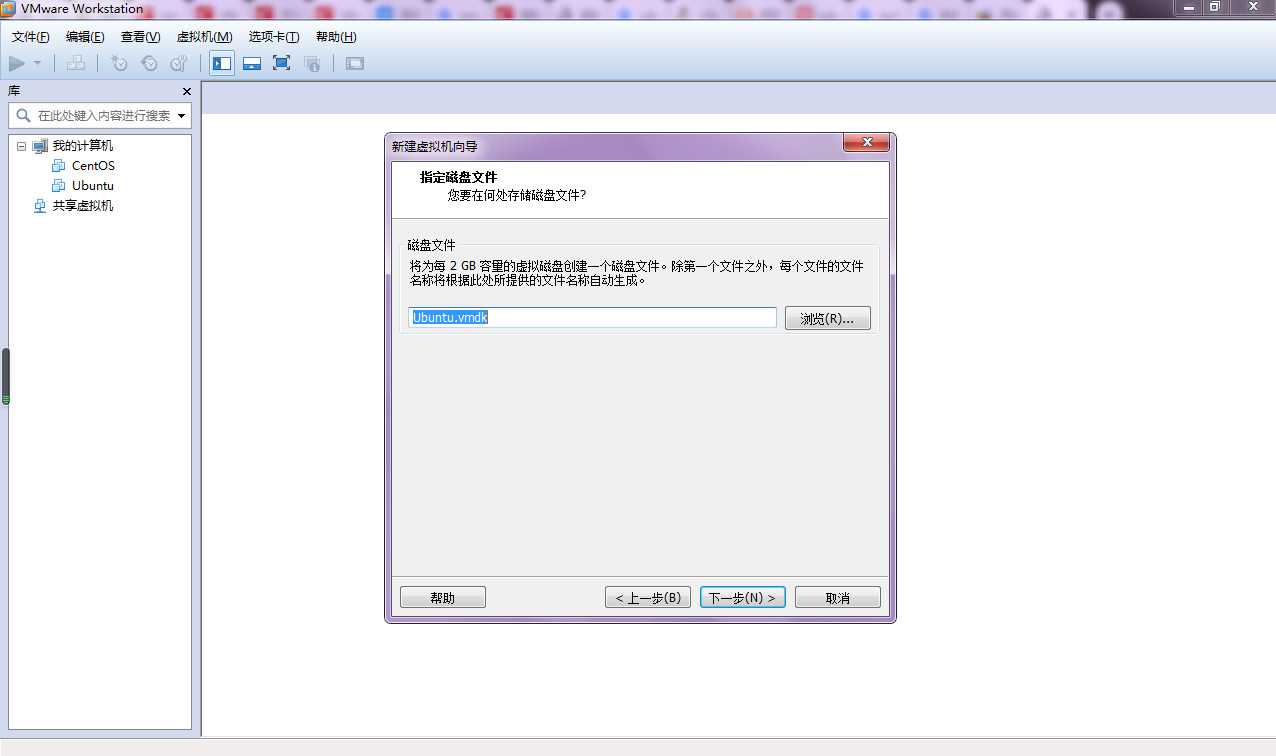Open the 文件(F) menu
The width and height of the screenshot is (1276, 756).
click(x=31, y=37)
